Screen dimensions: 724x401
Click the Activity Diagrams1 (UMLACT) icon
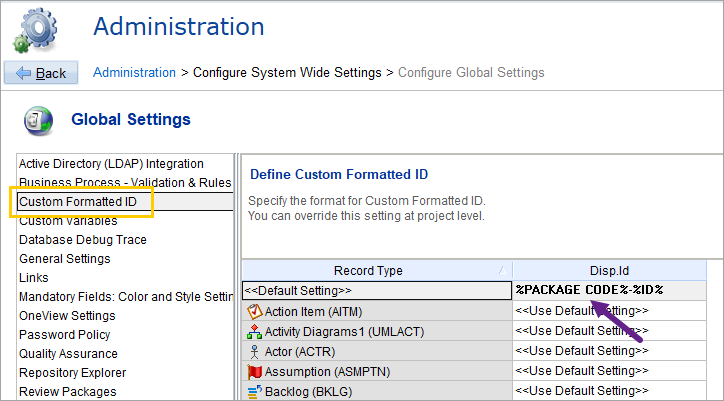254,332
